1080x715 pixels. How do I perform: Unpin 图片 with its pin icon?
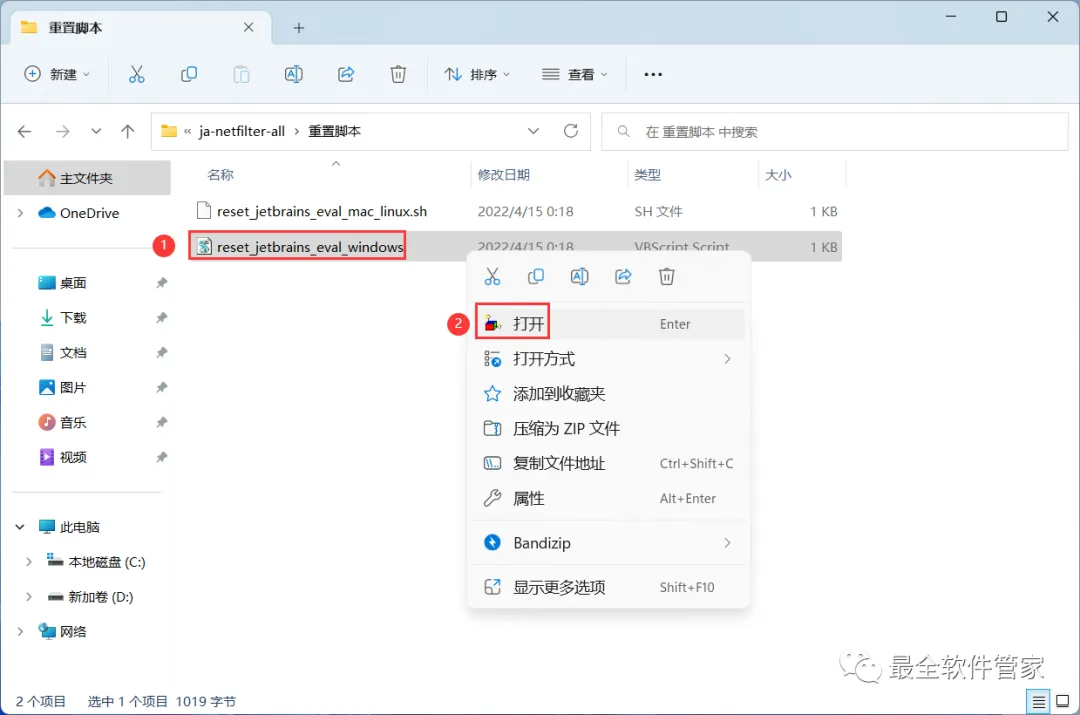click(x=161, y=388)
